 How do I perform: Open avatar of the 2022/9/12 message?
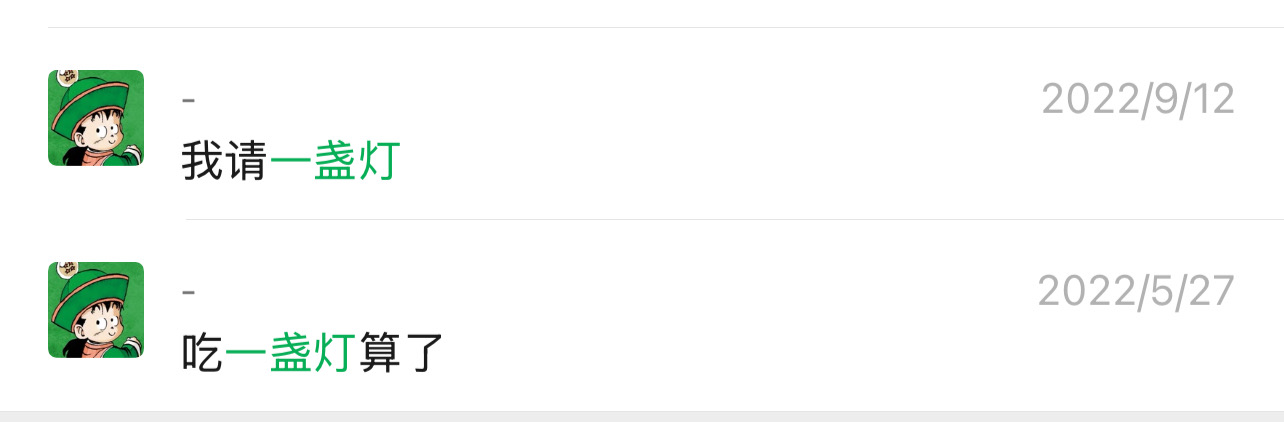coord(96,118)
